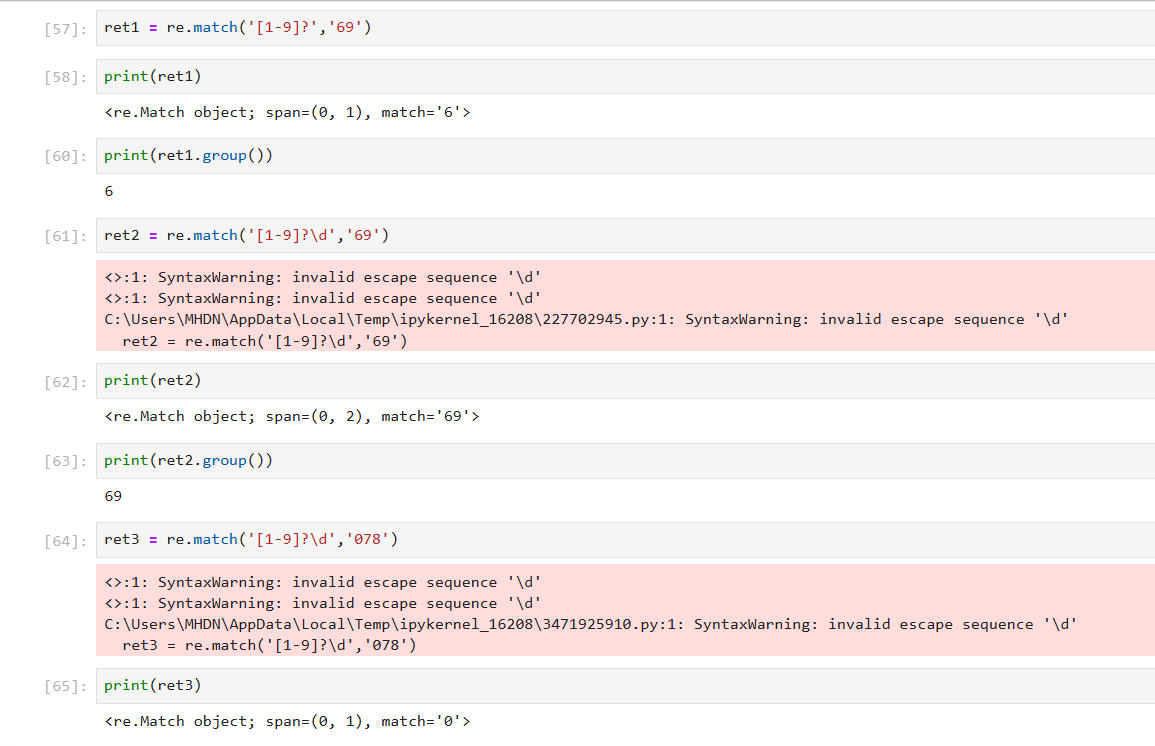This screenshot has width=1155, height=746.
Task: Click the '[1-9]?' pattern in cell 57
Action: tap(283, 28)
